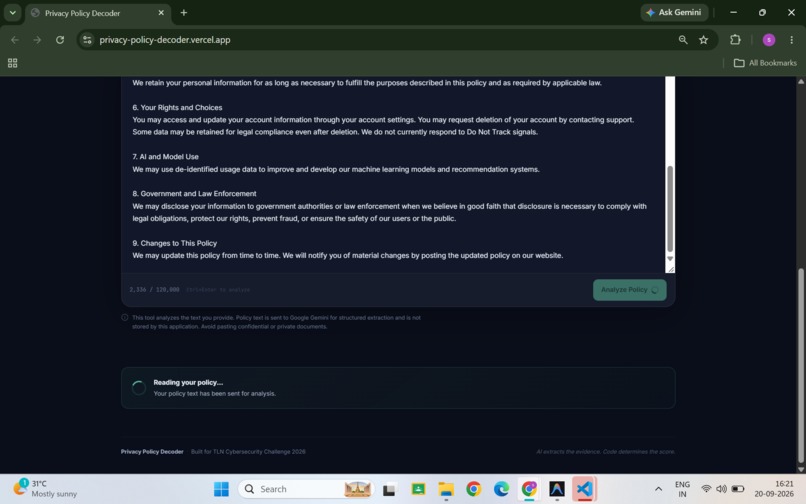This screenshot has width=806, height=504.
Task: Open Visual Studio Code from the taskbar
Action: pyautogui.click(x=584, y=489)
